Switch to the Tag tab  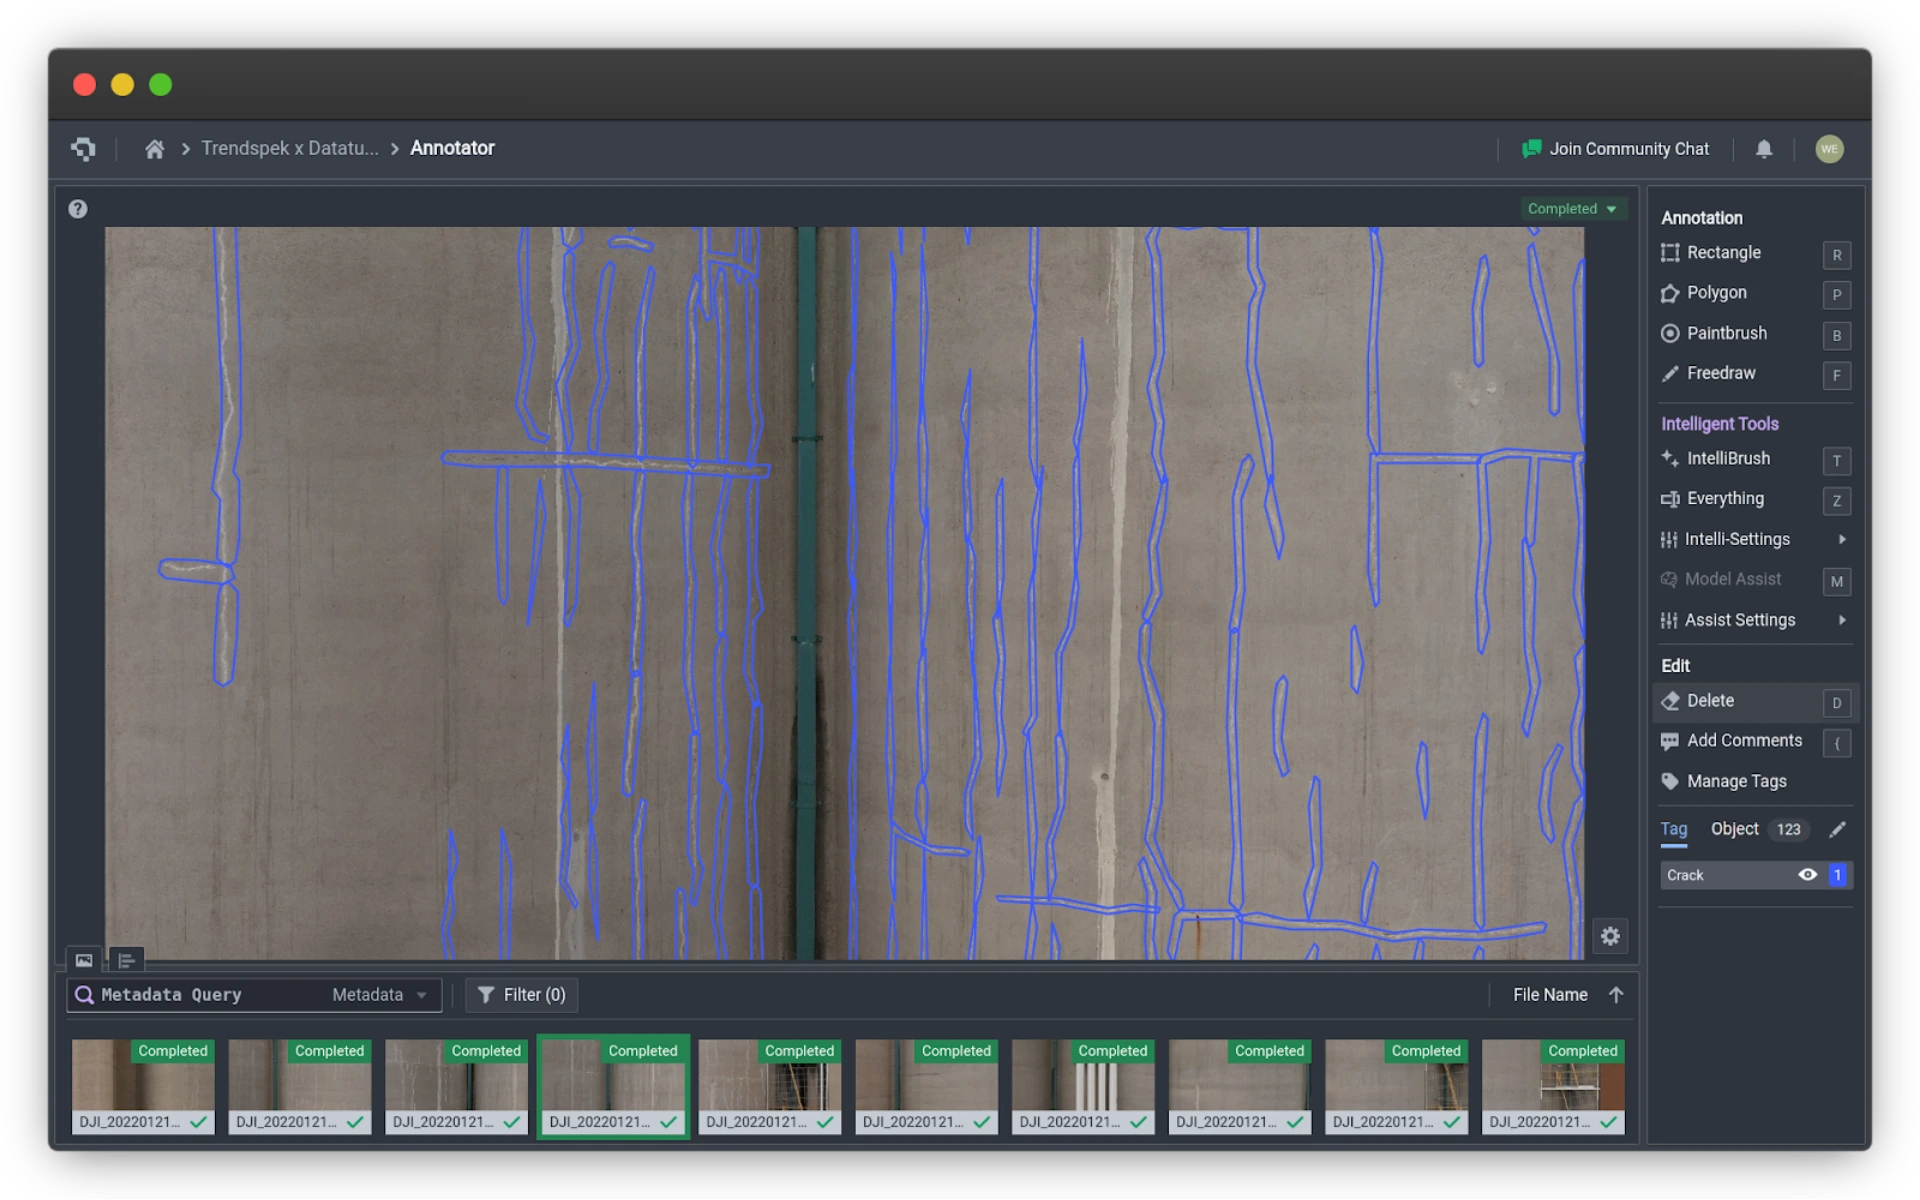[1673, 829]
